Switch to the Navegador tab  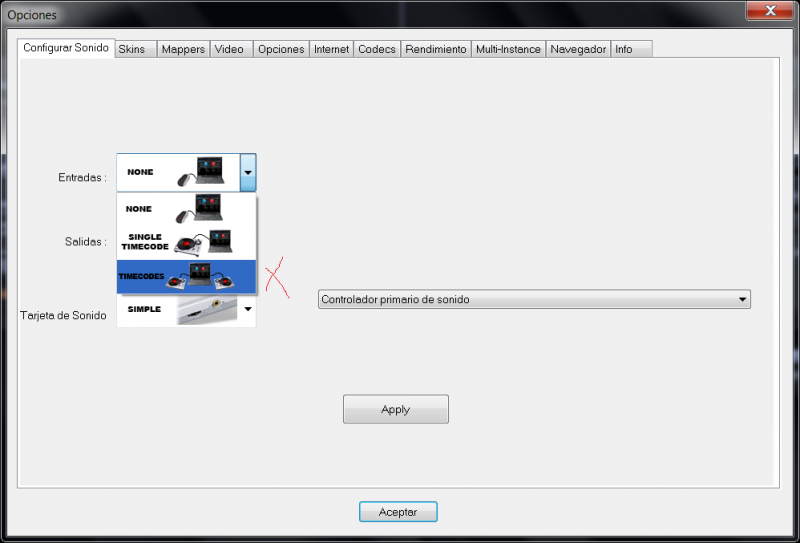(578, 50)
